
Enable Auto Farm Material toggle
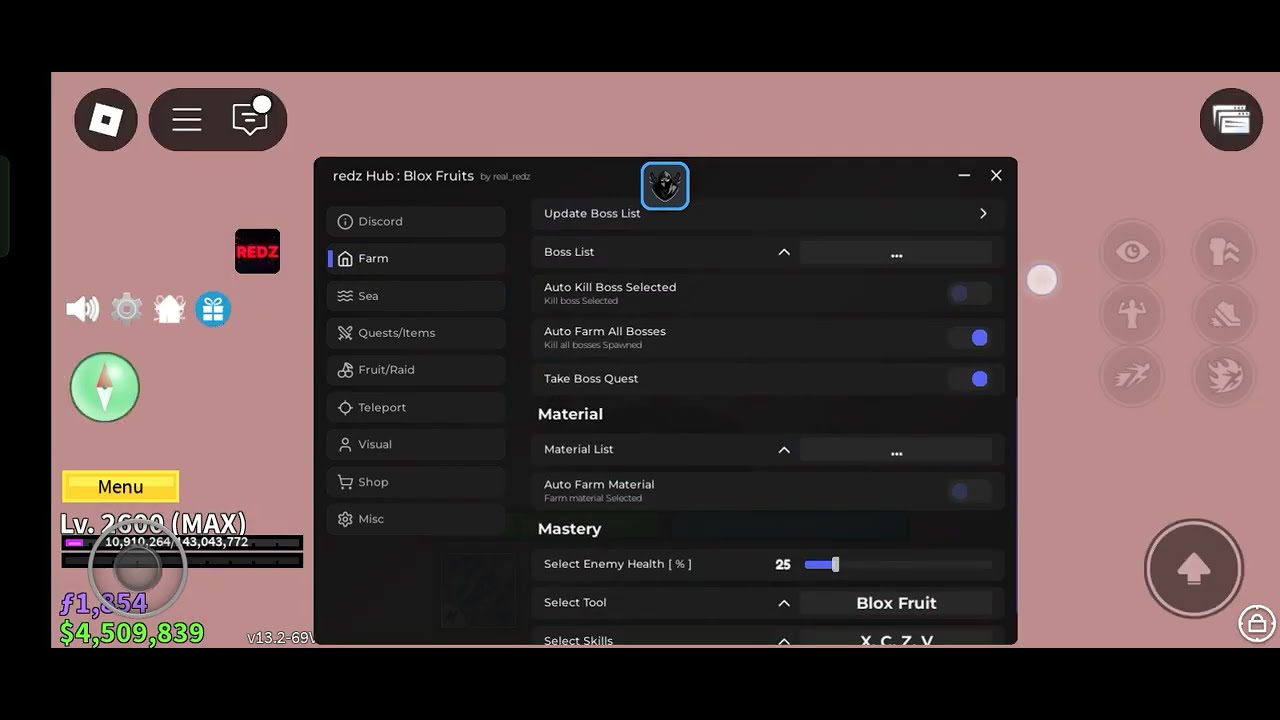[969, 491]
